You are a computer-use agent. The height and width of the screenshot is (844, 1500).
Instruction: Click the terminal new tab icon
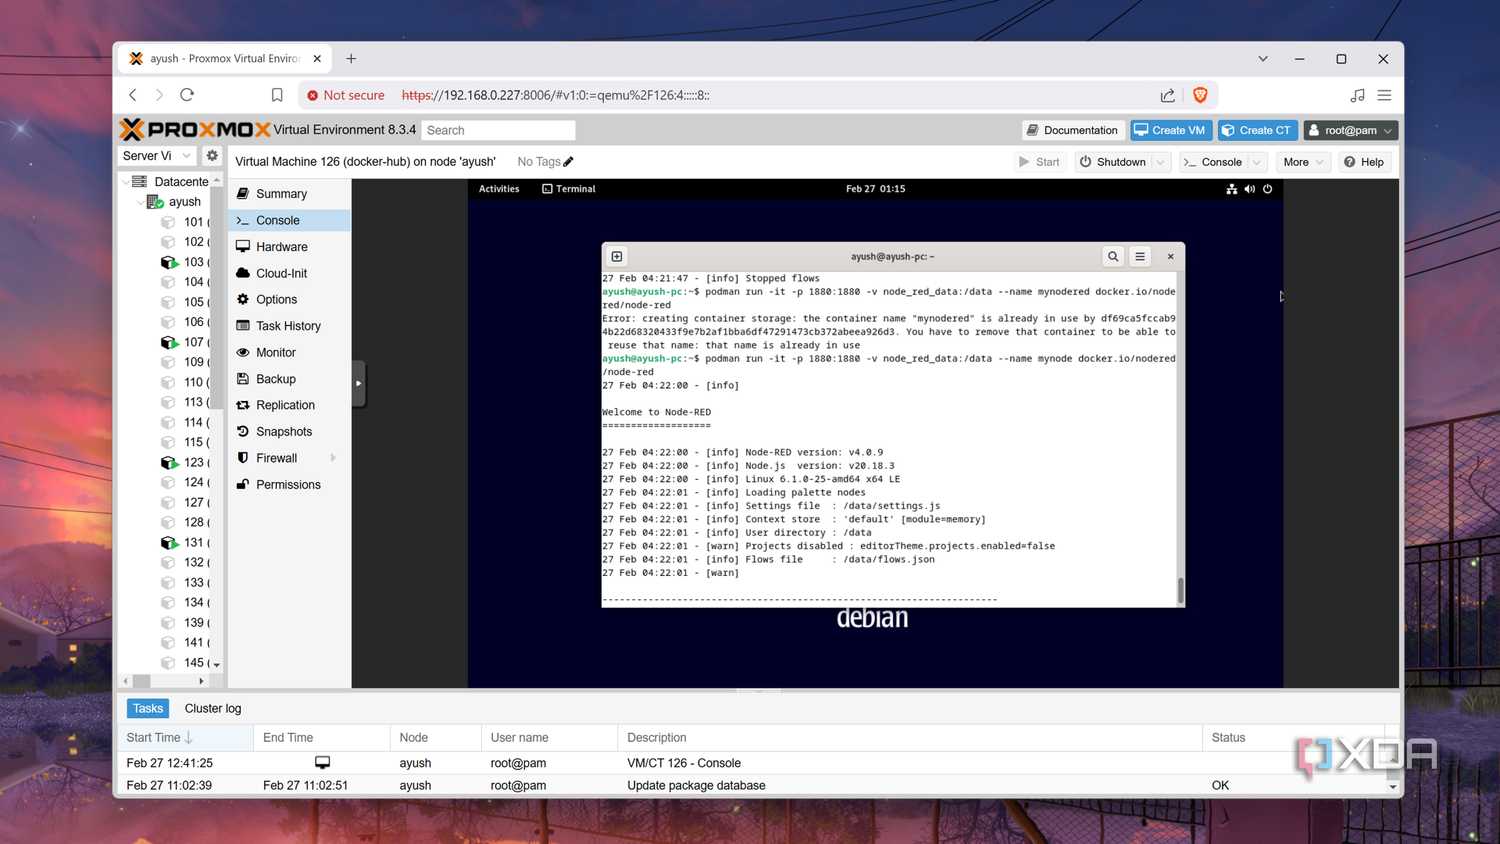617,257
